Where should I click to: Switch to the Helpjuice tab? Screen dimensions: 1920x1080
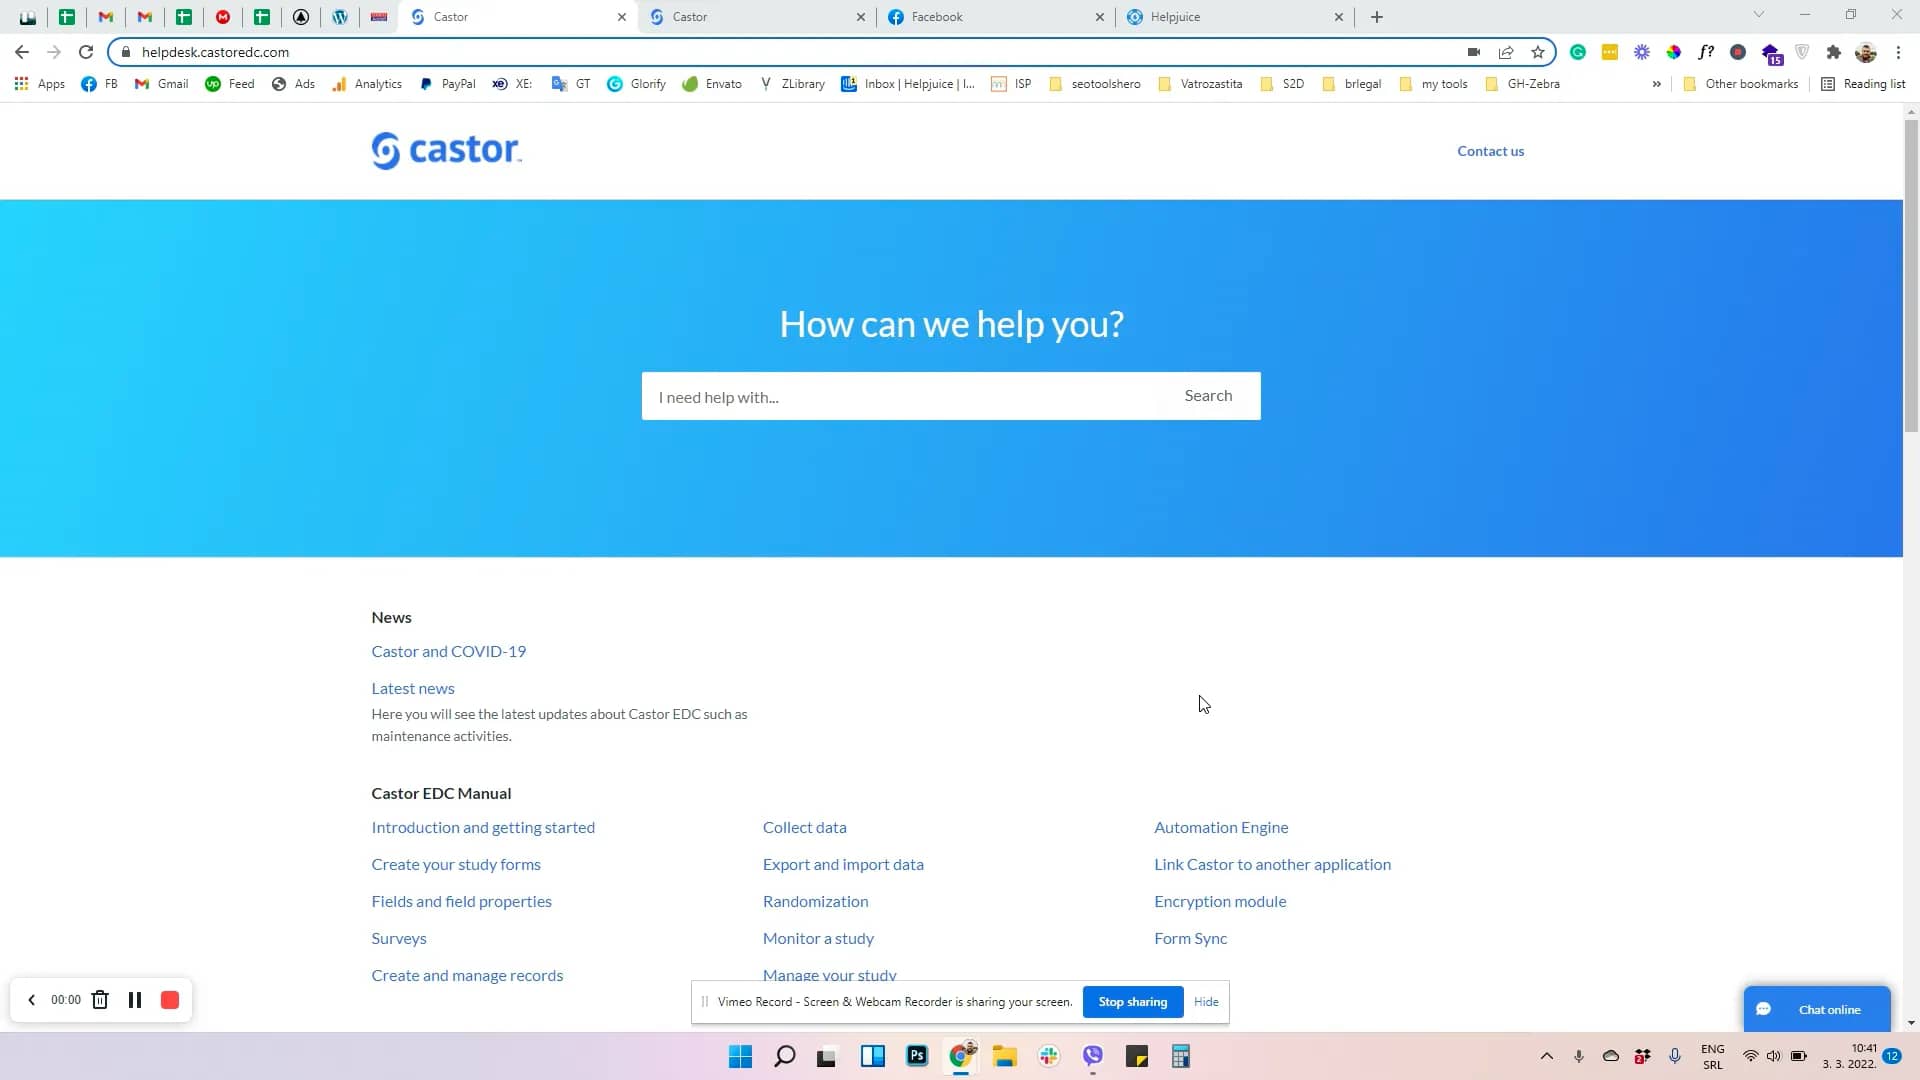pyautogui.click(x=1178, y=17)
